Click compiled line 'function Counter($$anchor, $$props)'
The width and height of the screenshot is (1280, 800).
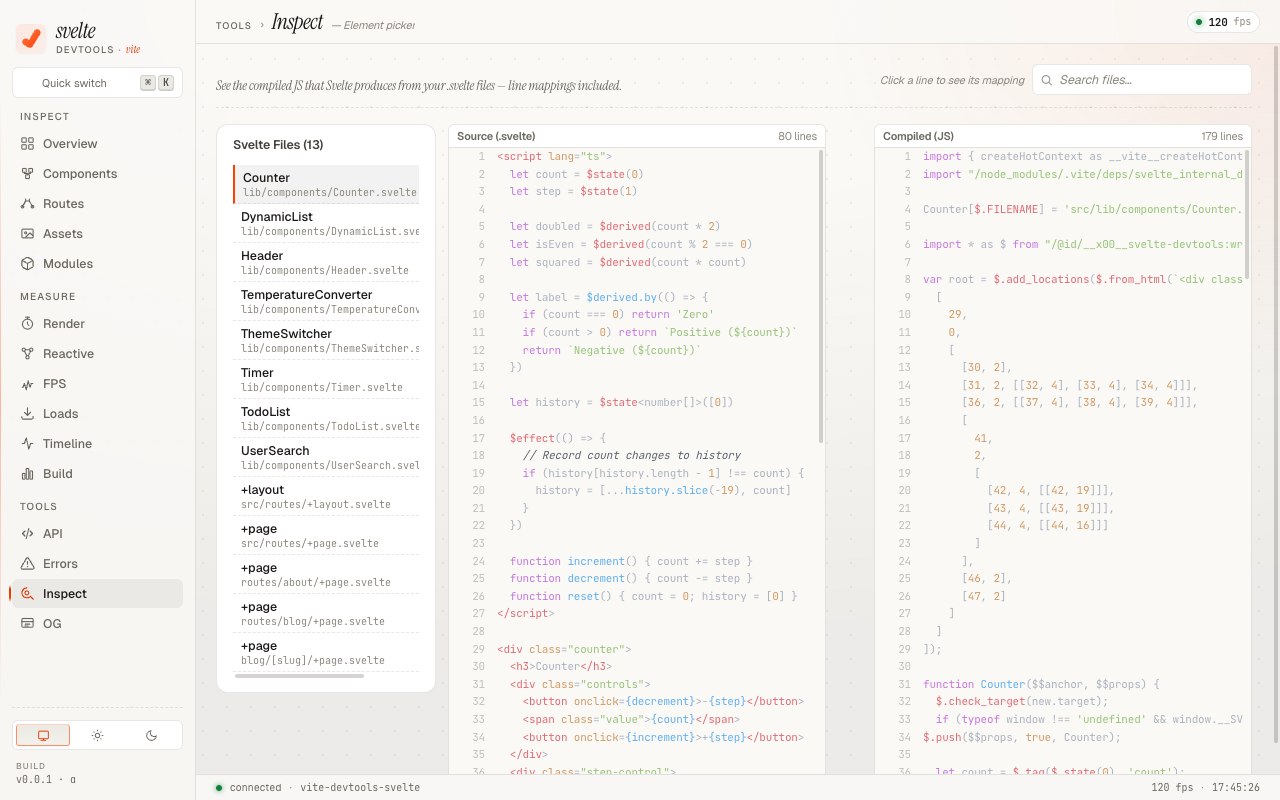1063,684
